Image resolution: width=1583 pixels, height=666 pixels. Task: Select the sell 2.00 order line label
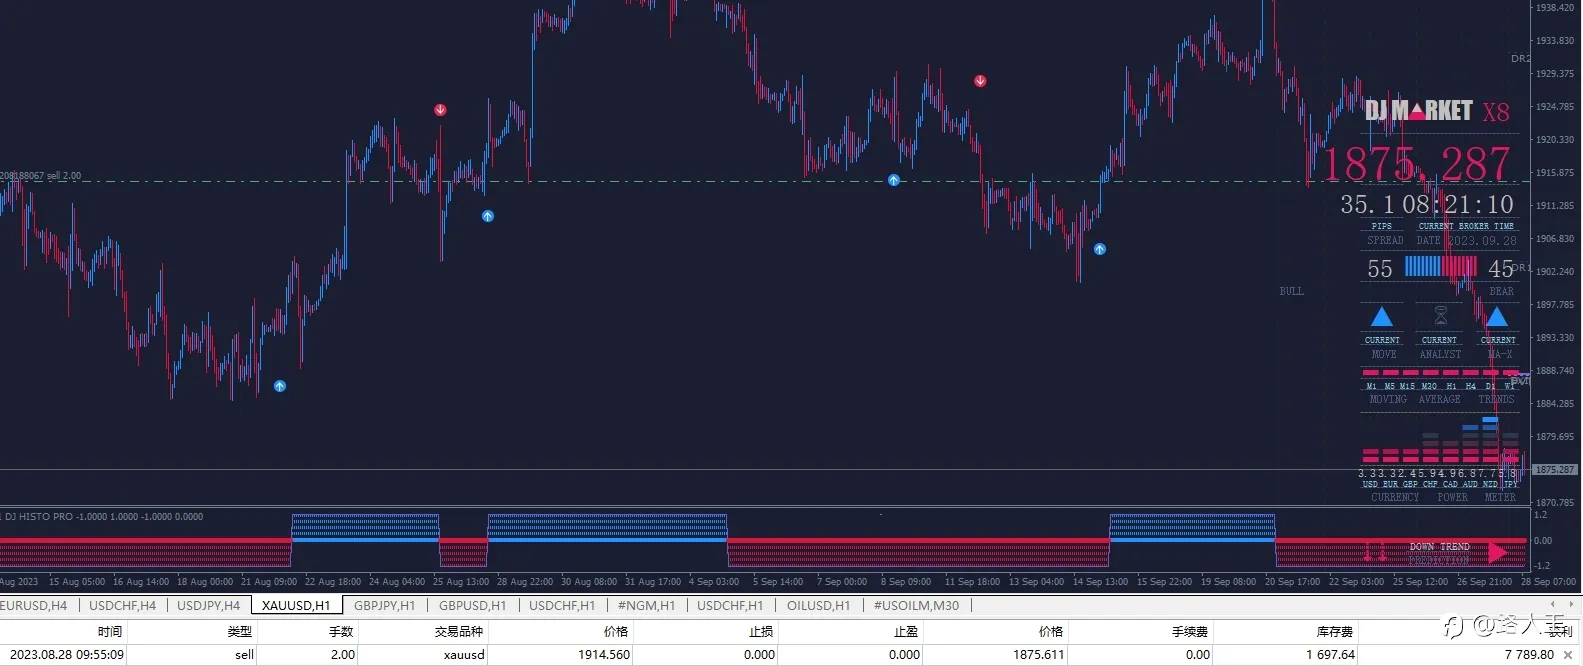coord(41,176)
